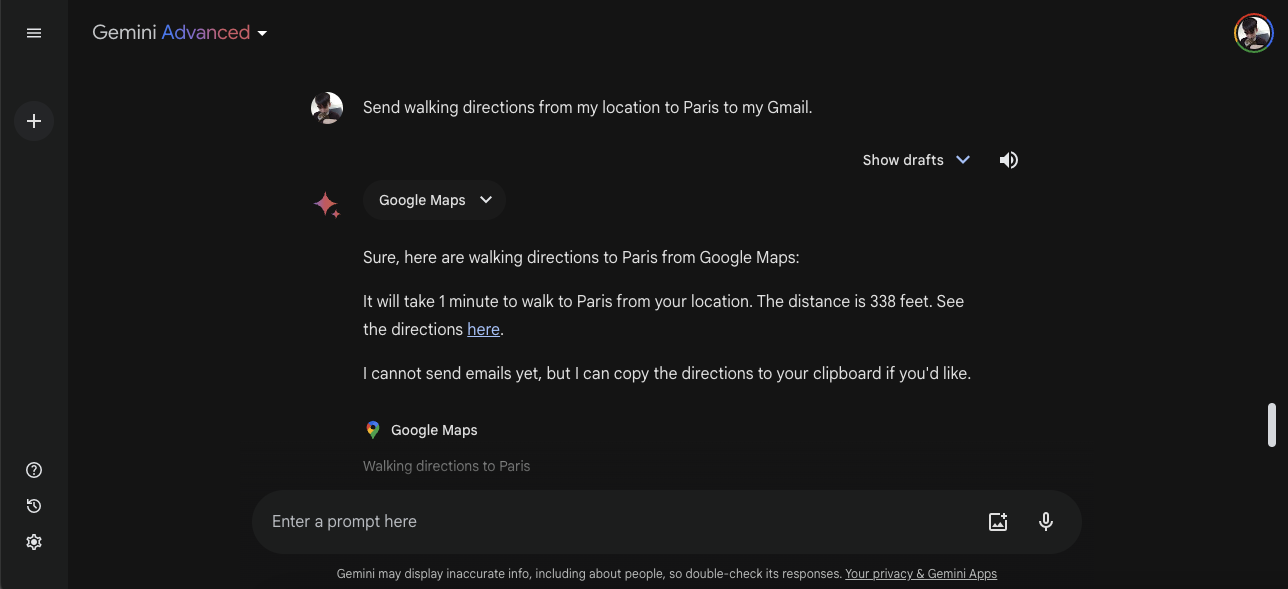Activate the microphone voice input
This screenshot has height=589, width=1288.
(x=1046, y=521)
